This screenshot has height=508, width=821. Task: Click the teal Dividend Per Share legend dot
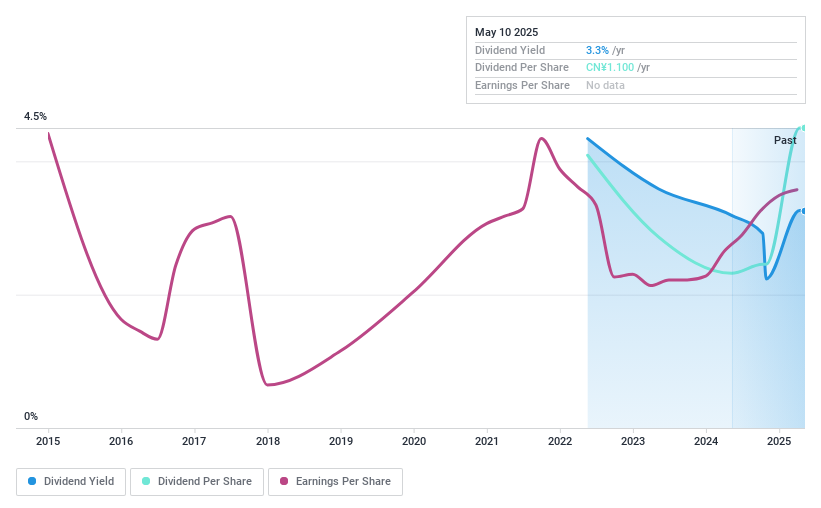click(146, 481)
